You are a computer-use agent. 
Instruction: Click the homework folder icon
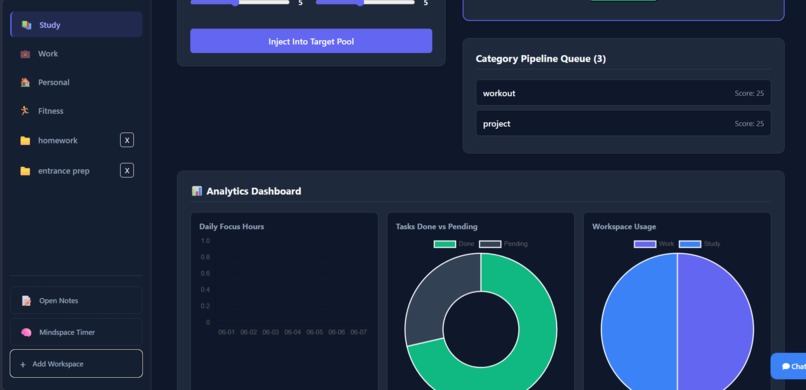(25, 140)
